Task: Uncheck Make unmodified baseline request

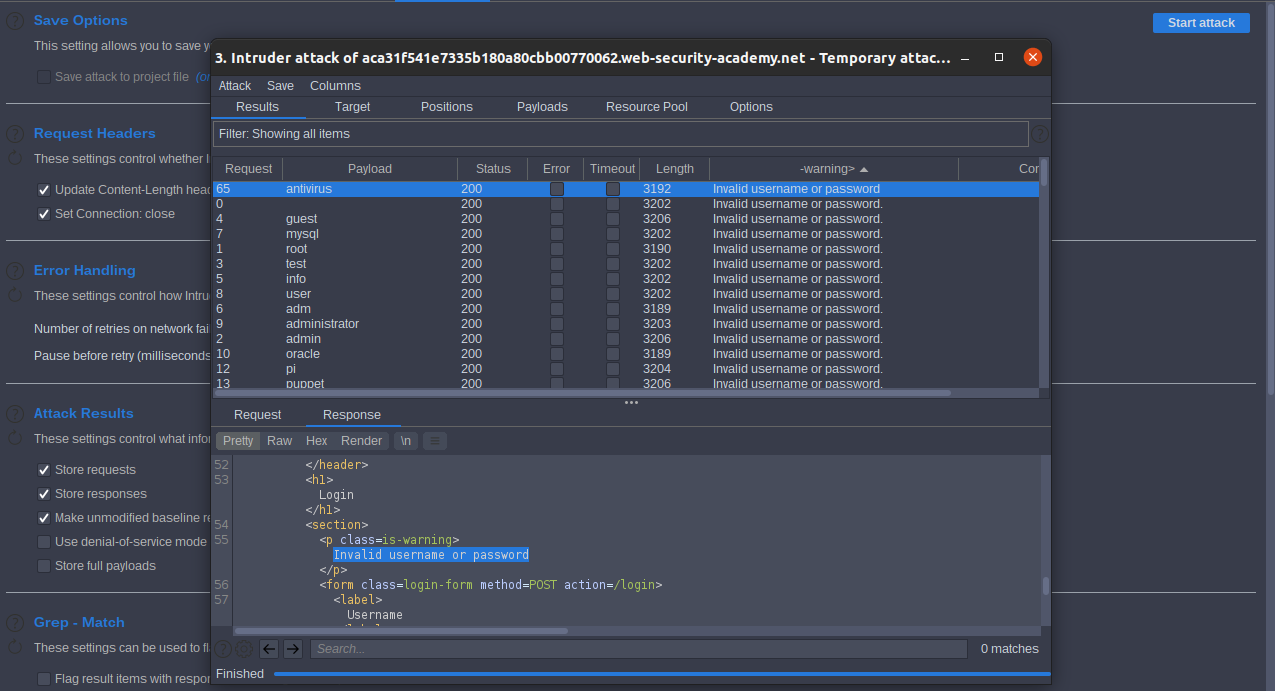Action: pyautogui.click(x=44, y=518)
